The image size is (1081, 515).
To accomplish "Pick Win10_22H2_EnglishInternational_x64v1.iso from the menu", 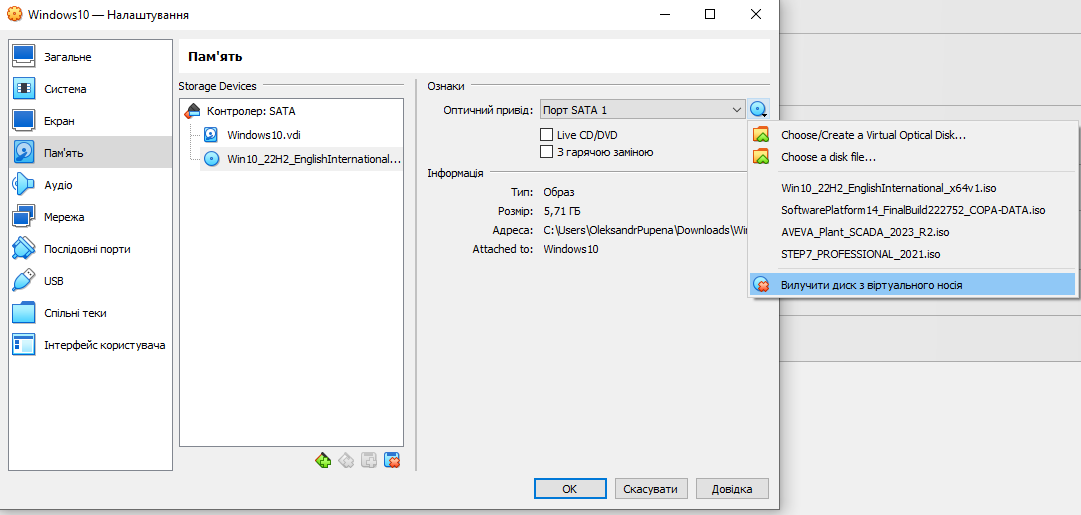I will (912, 188).
